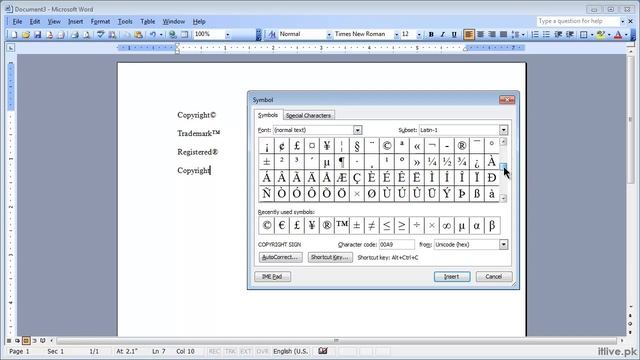The image size is (640, 360).
Task: Choose the infinity ∞ recent symbol
Action: click(x=447, y=225)
